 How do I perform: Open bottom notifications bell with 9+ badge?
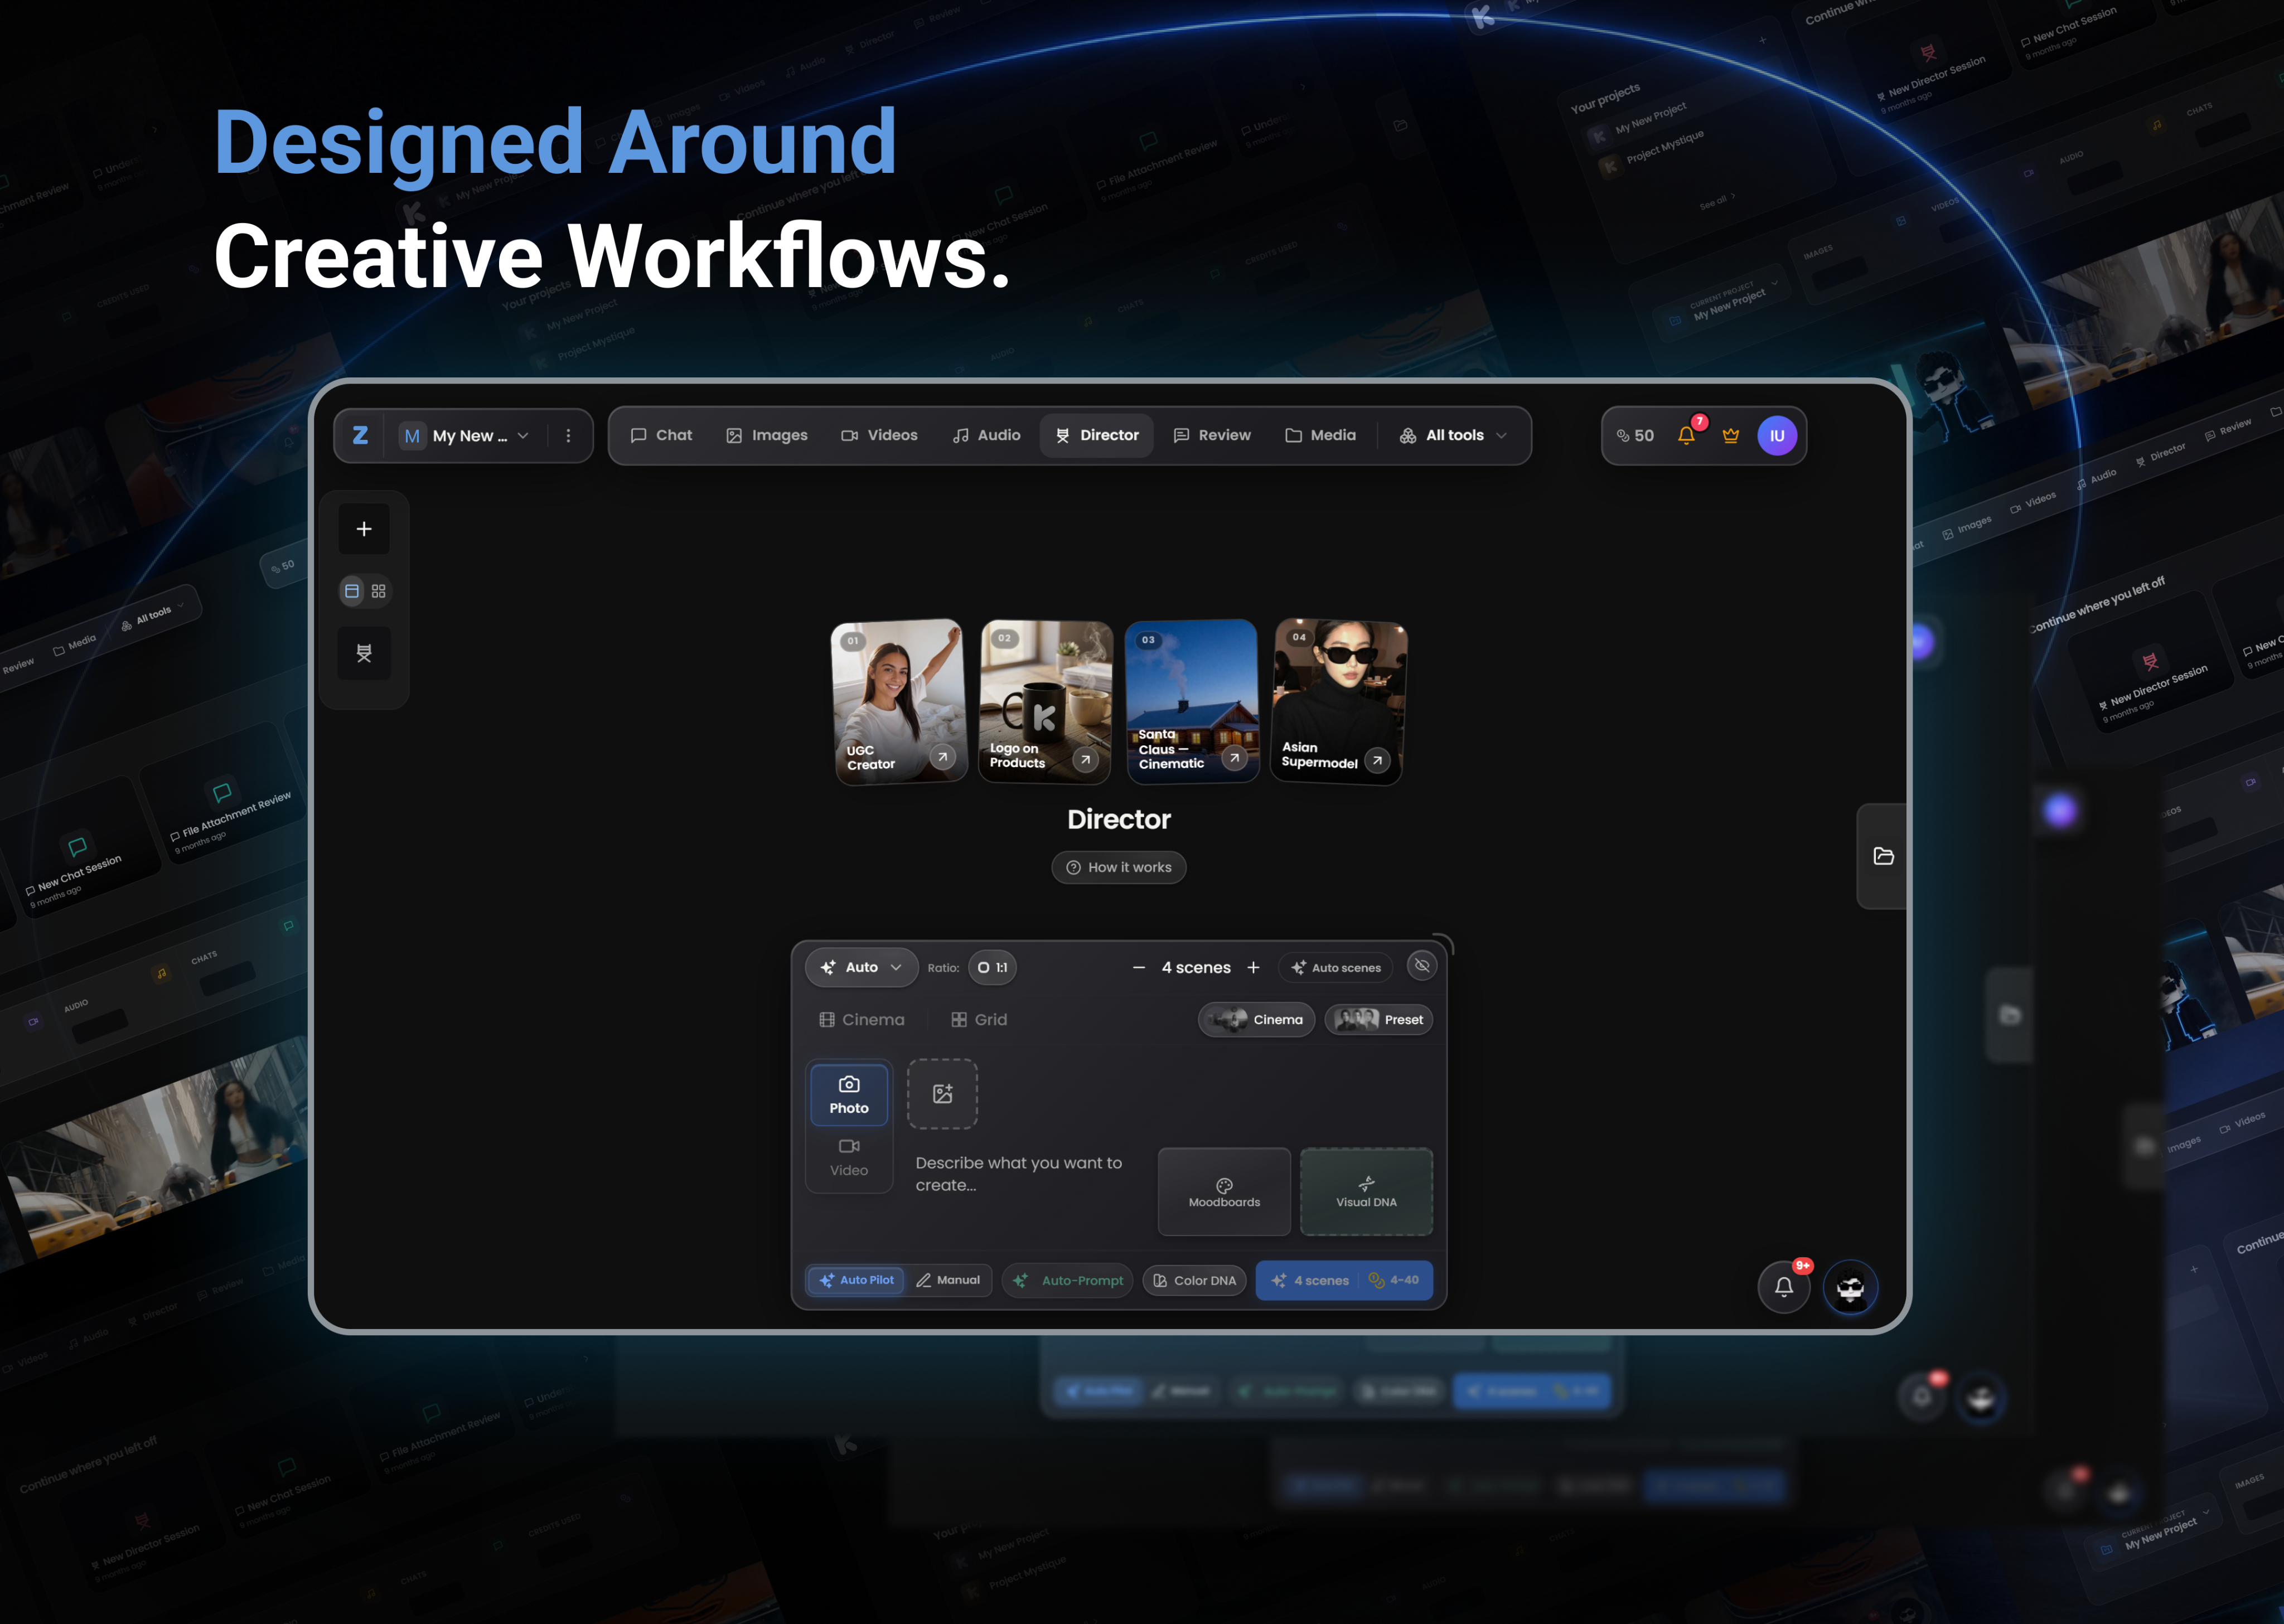pos(1784,1287)
